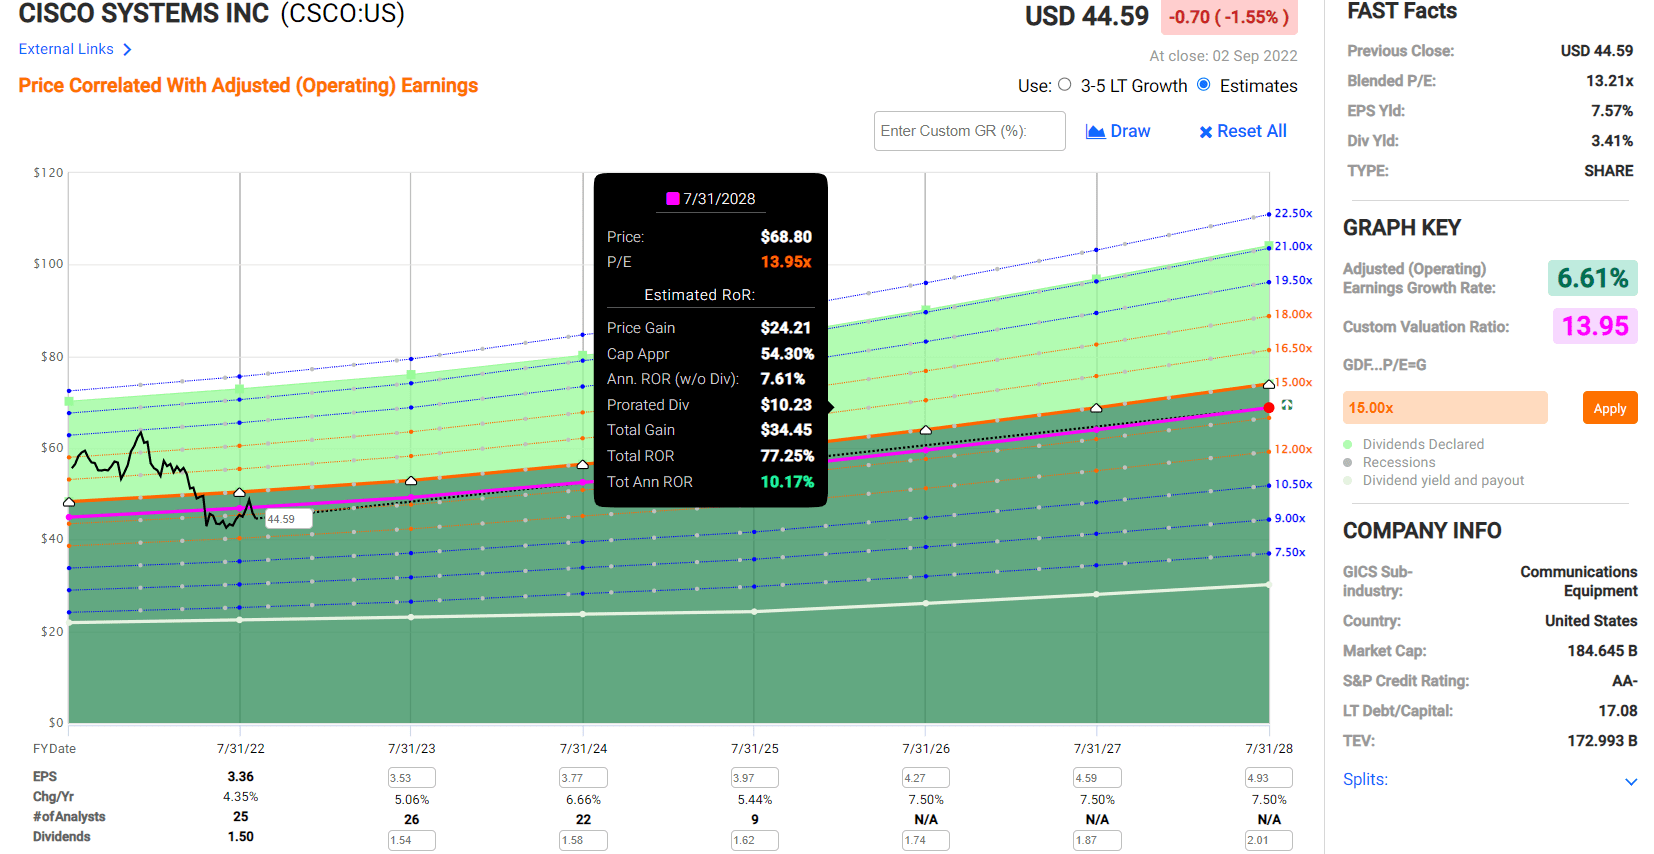Edit the 7/31/25 EPS value 3.97
1654x854 pixels.
755,778
